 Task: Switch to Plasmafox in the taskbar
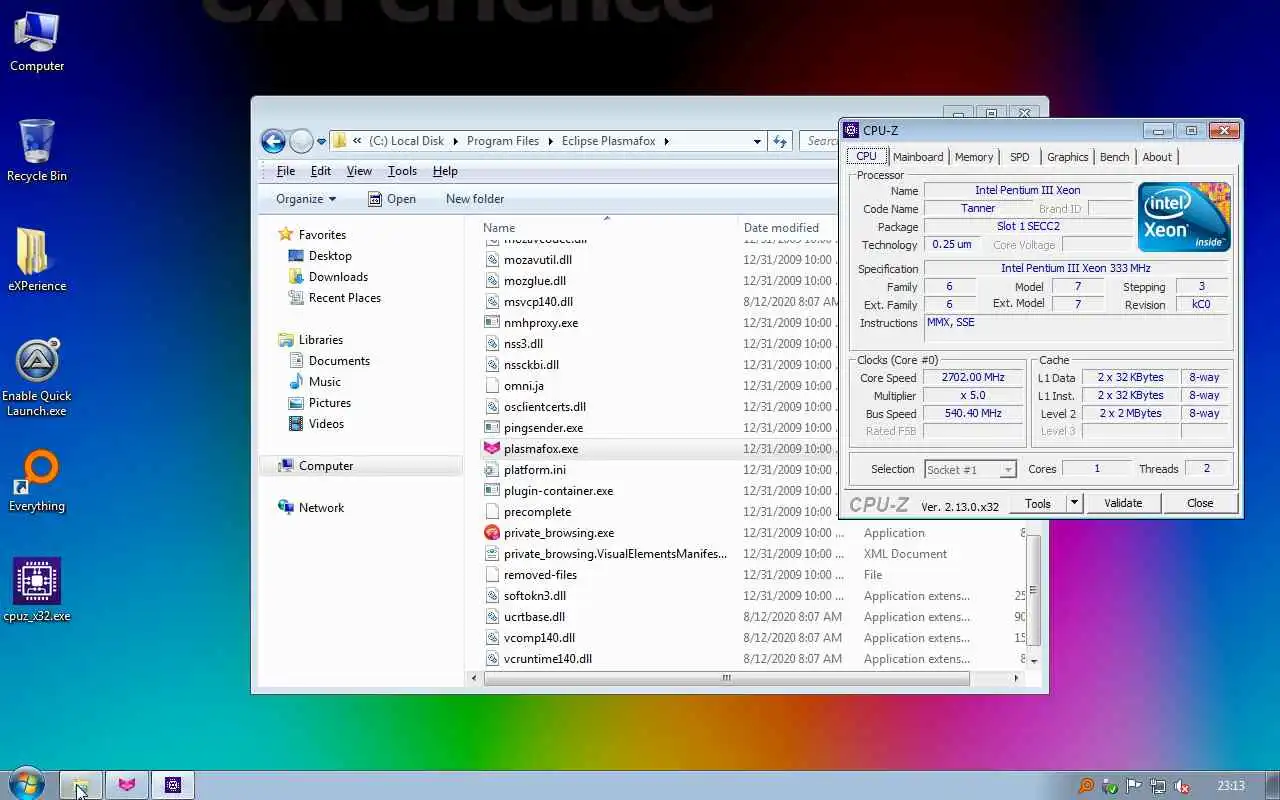(x=126, y=785)
